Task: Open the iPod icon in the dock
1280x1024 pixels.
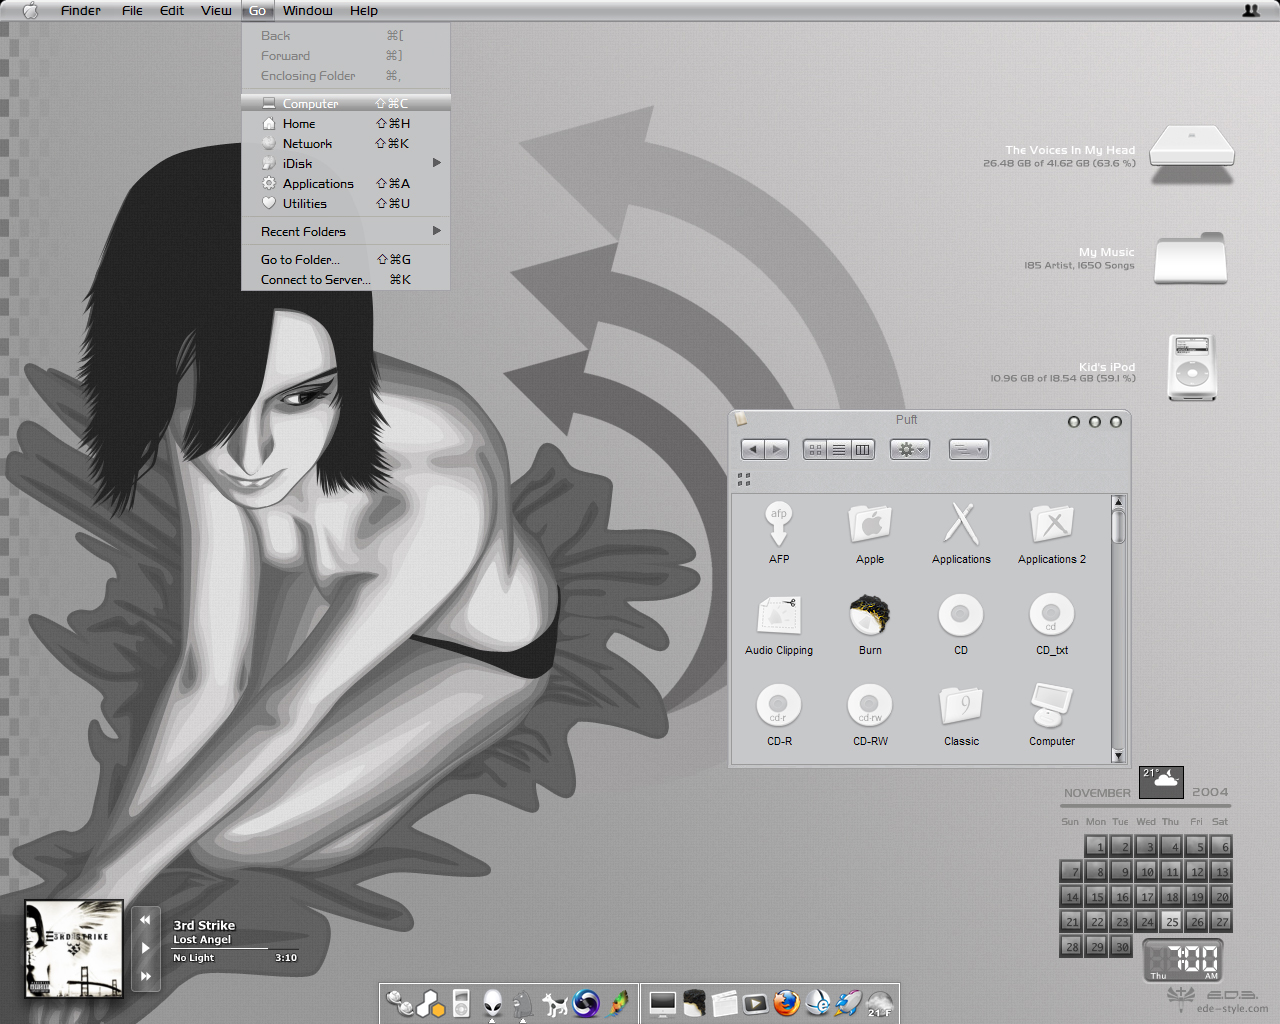Action: pyautogui.click(x=461, y=1002)
